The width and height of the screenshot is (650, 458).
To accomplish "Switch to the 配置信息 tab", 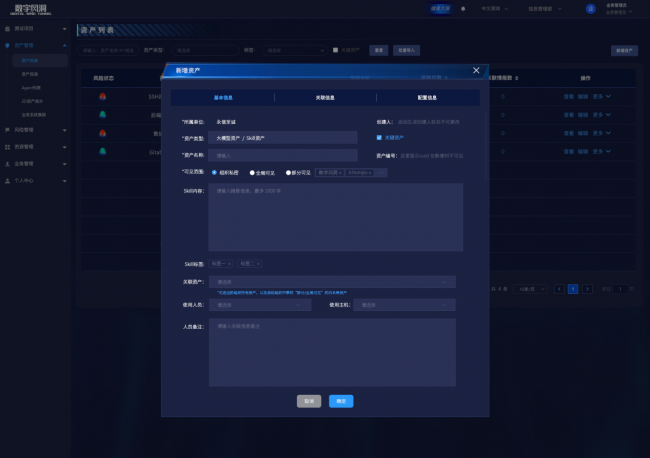I will pos(426,98).
